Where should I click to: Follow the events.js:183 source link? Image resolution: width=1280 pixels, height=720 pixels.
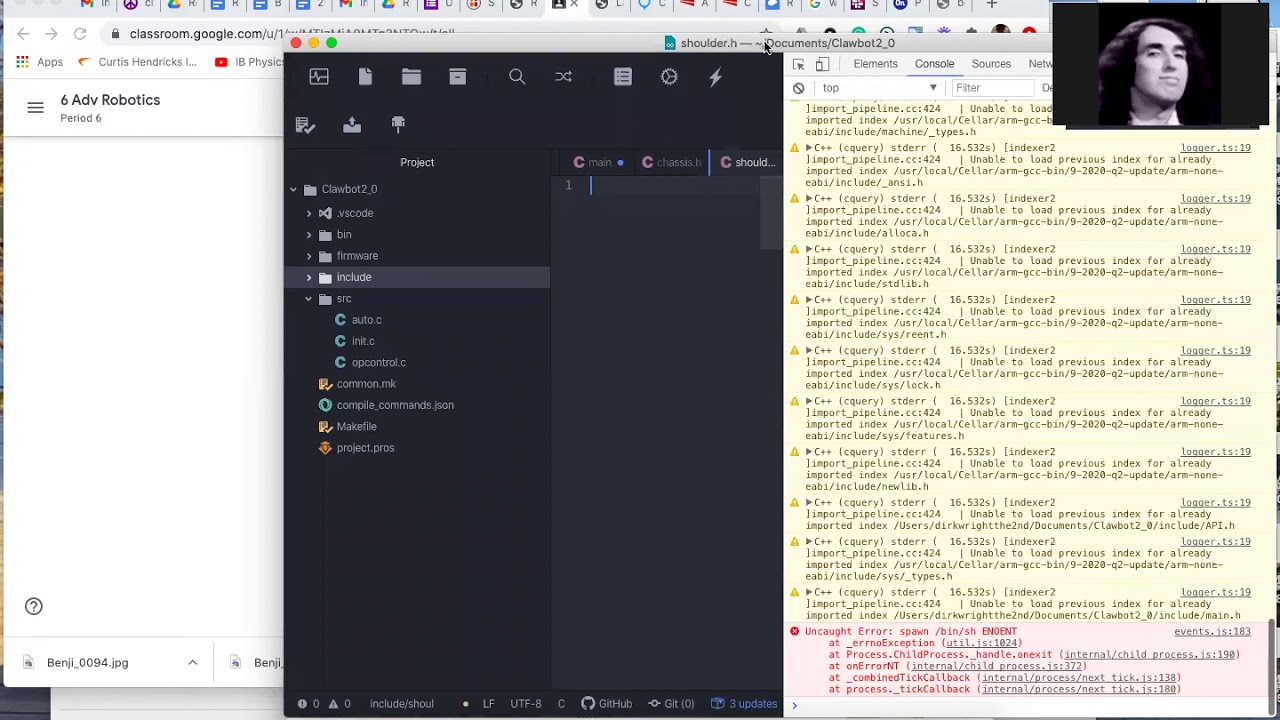[x=1212, y=632]
